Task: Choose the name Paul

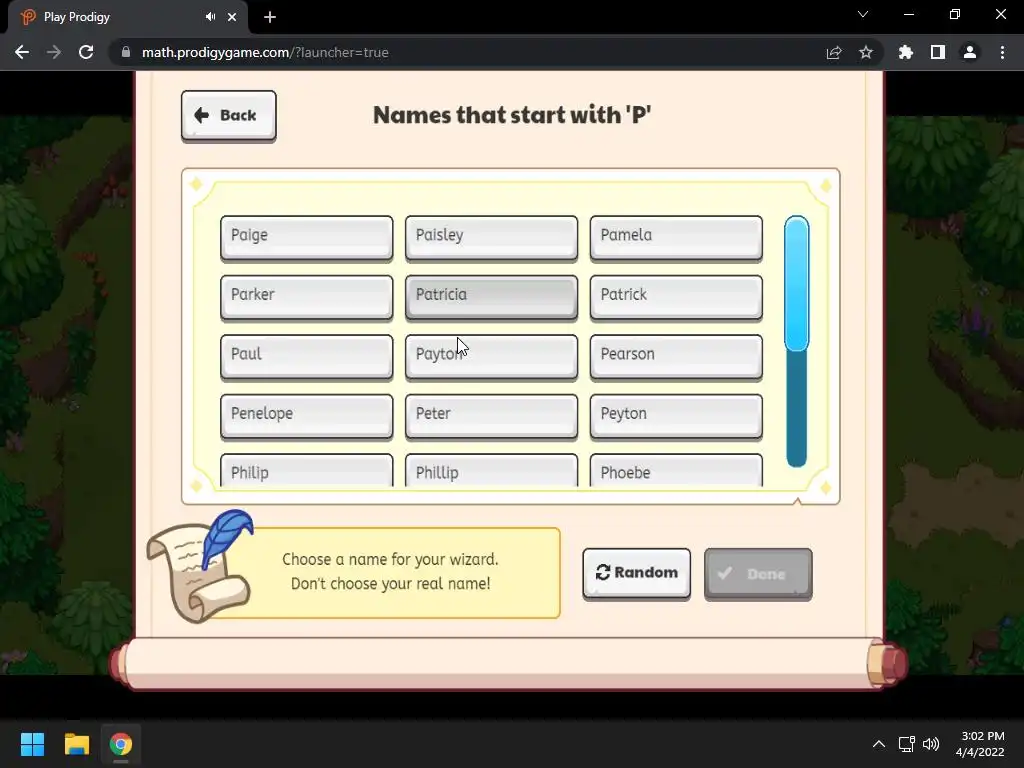Action: click(x=306, y=357)
